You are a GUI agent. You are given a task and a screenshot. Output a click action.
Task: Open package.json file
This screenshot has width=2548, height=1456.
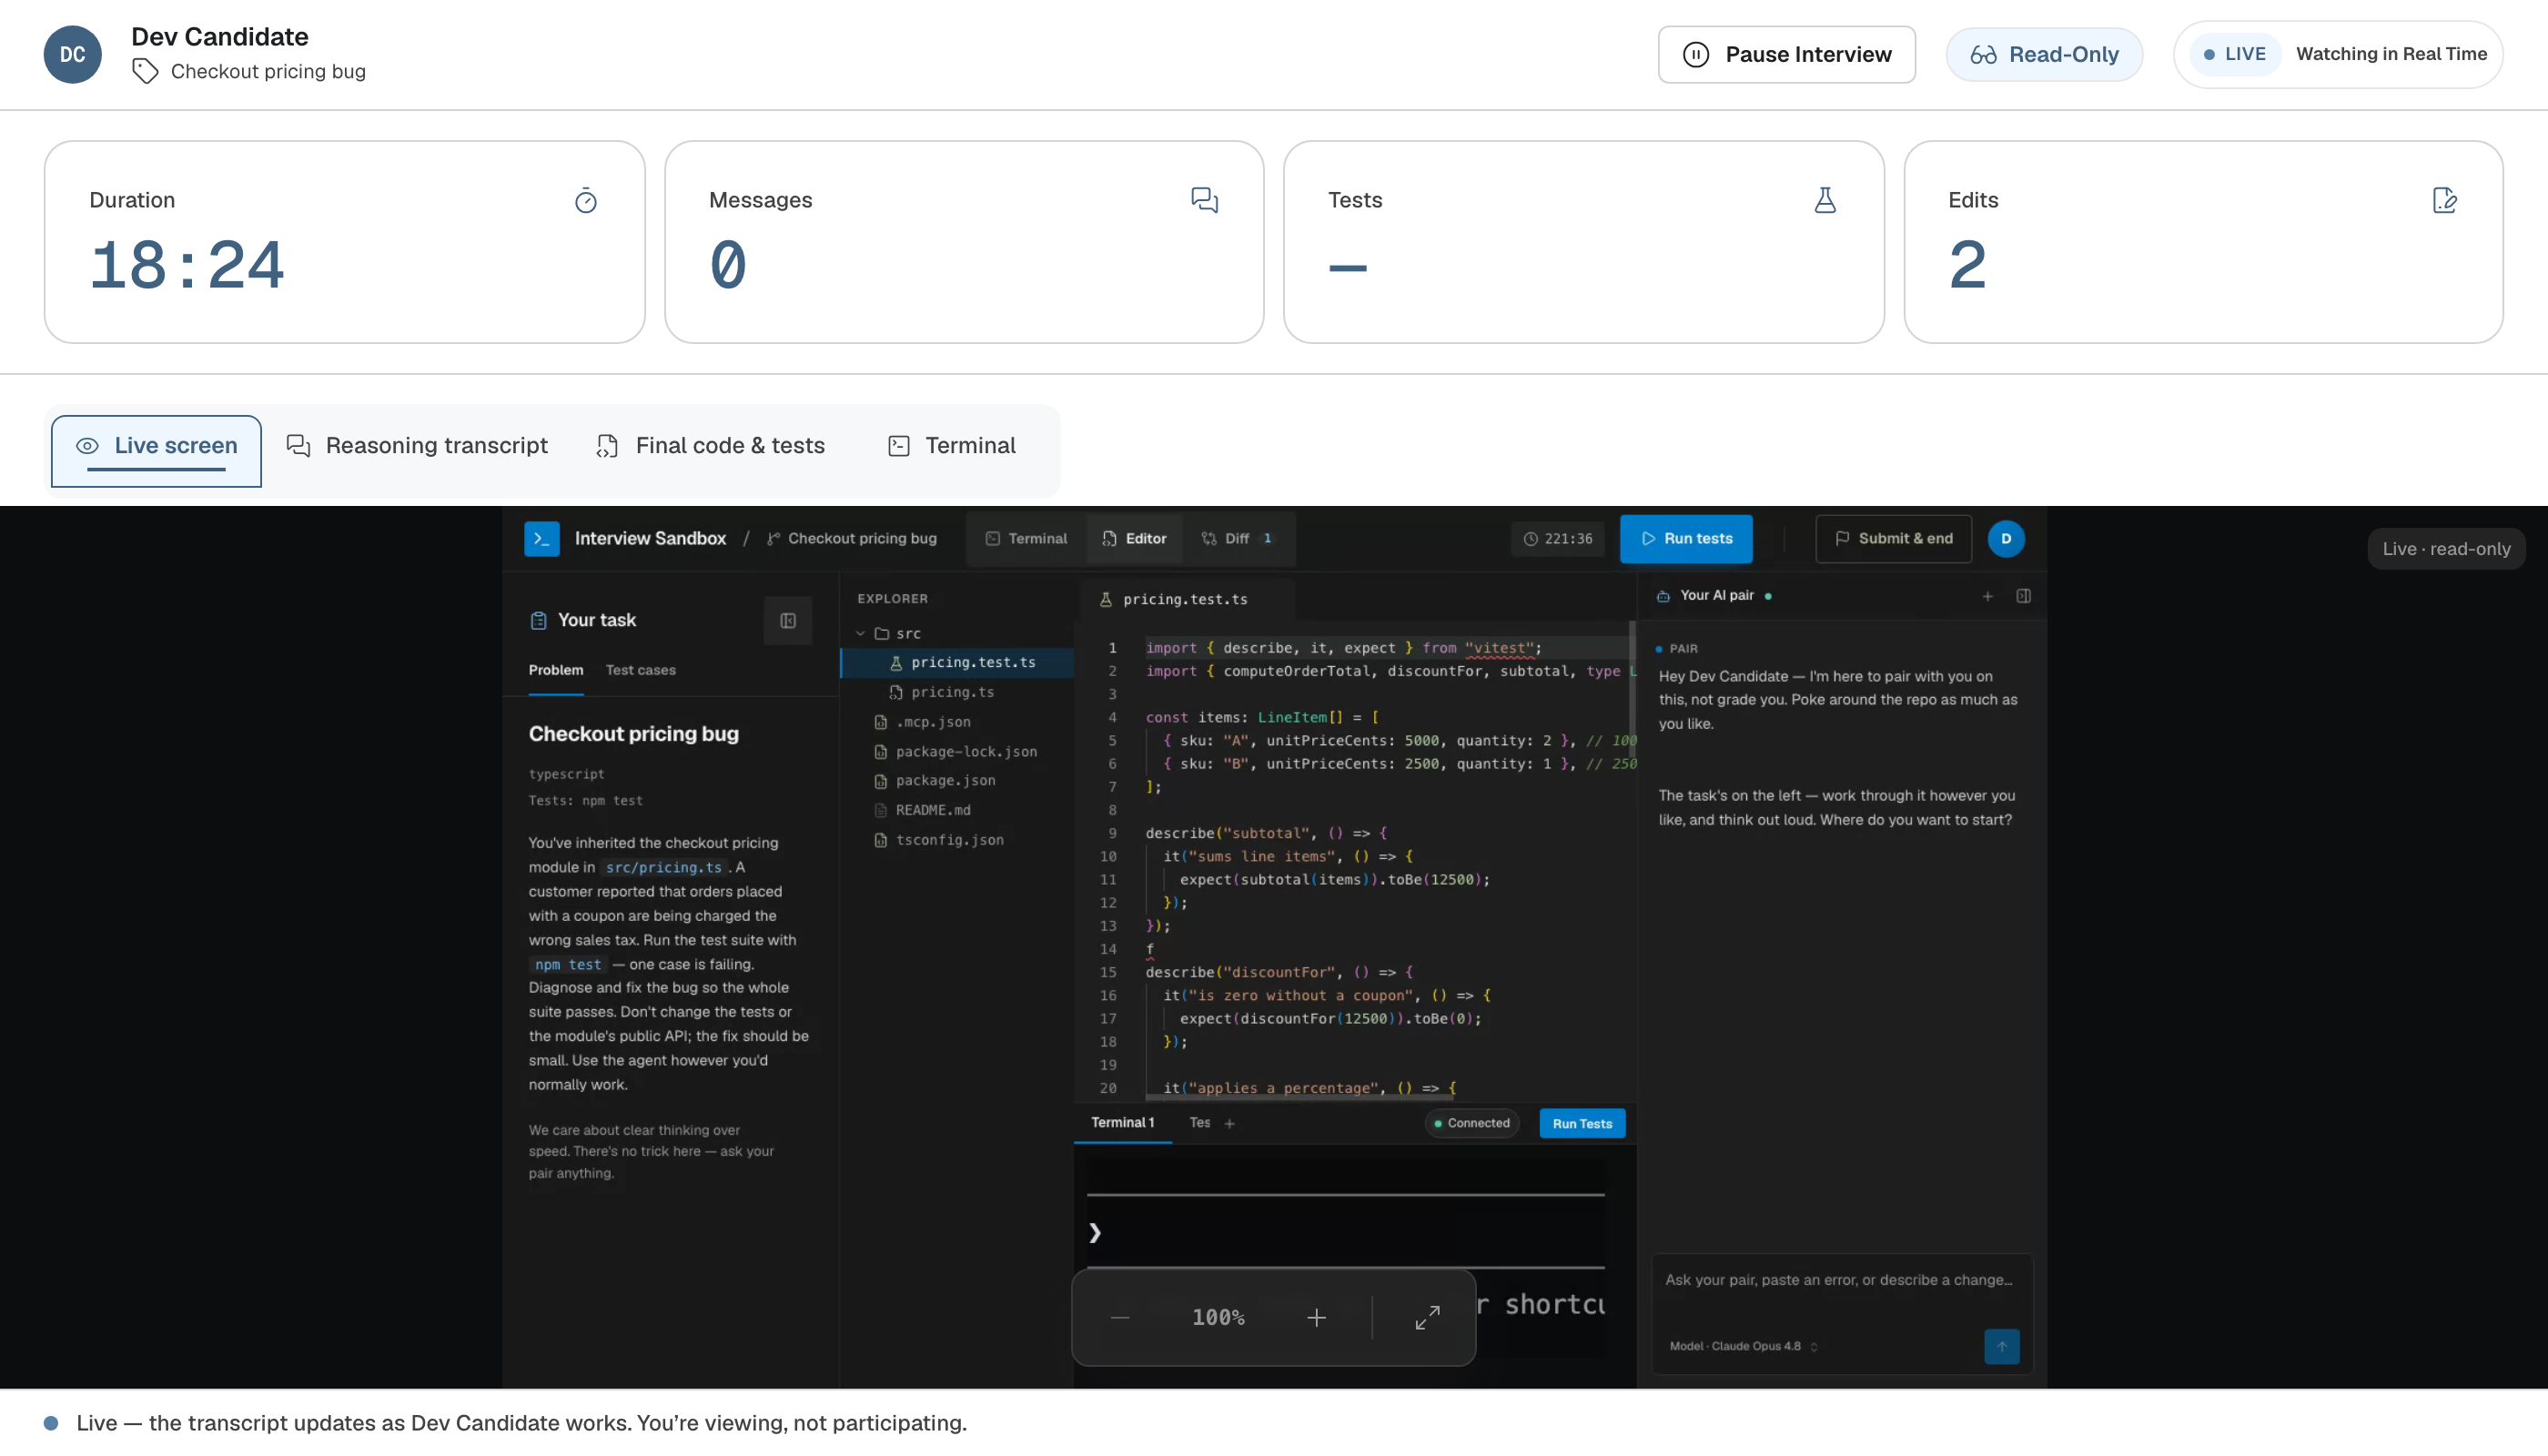[958, 781]
